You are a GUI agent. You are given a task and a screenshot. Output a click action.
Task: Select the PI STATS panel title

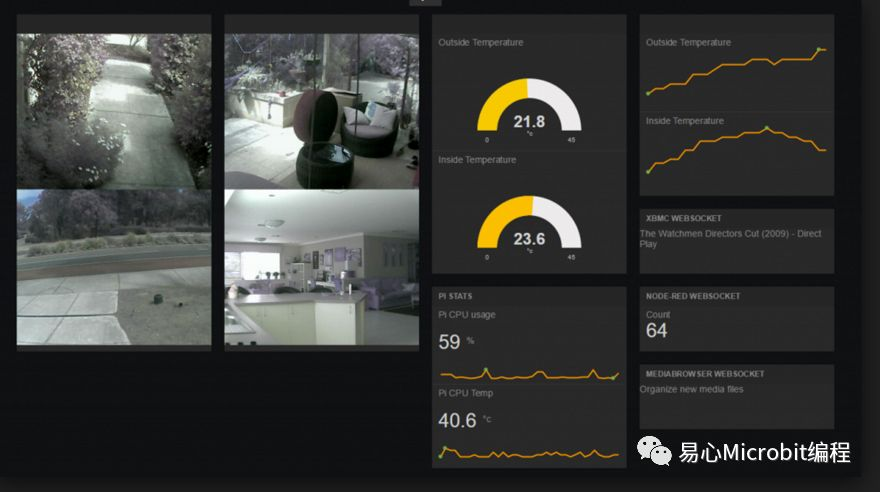(x=455, y=296)
